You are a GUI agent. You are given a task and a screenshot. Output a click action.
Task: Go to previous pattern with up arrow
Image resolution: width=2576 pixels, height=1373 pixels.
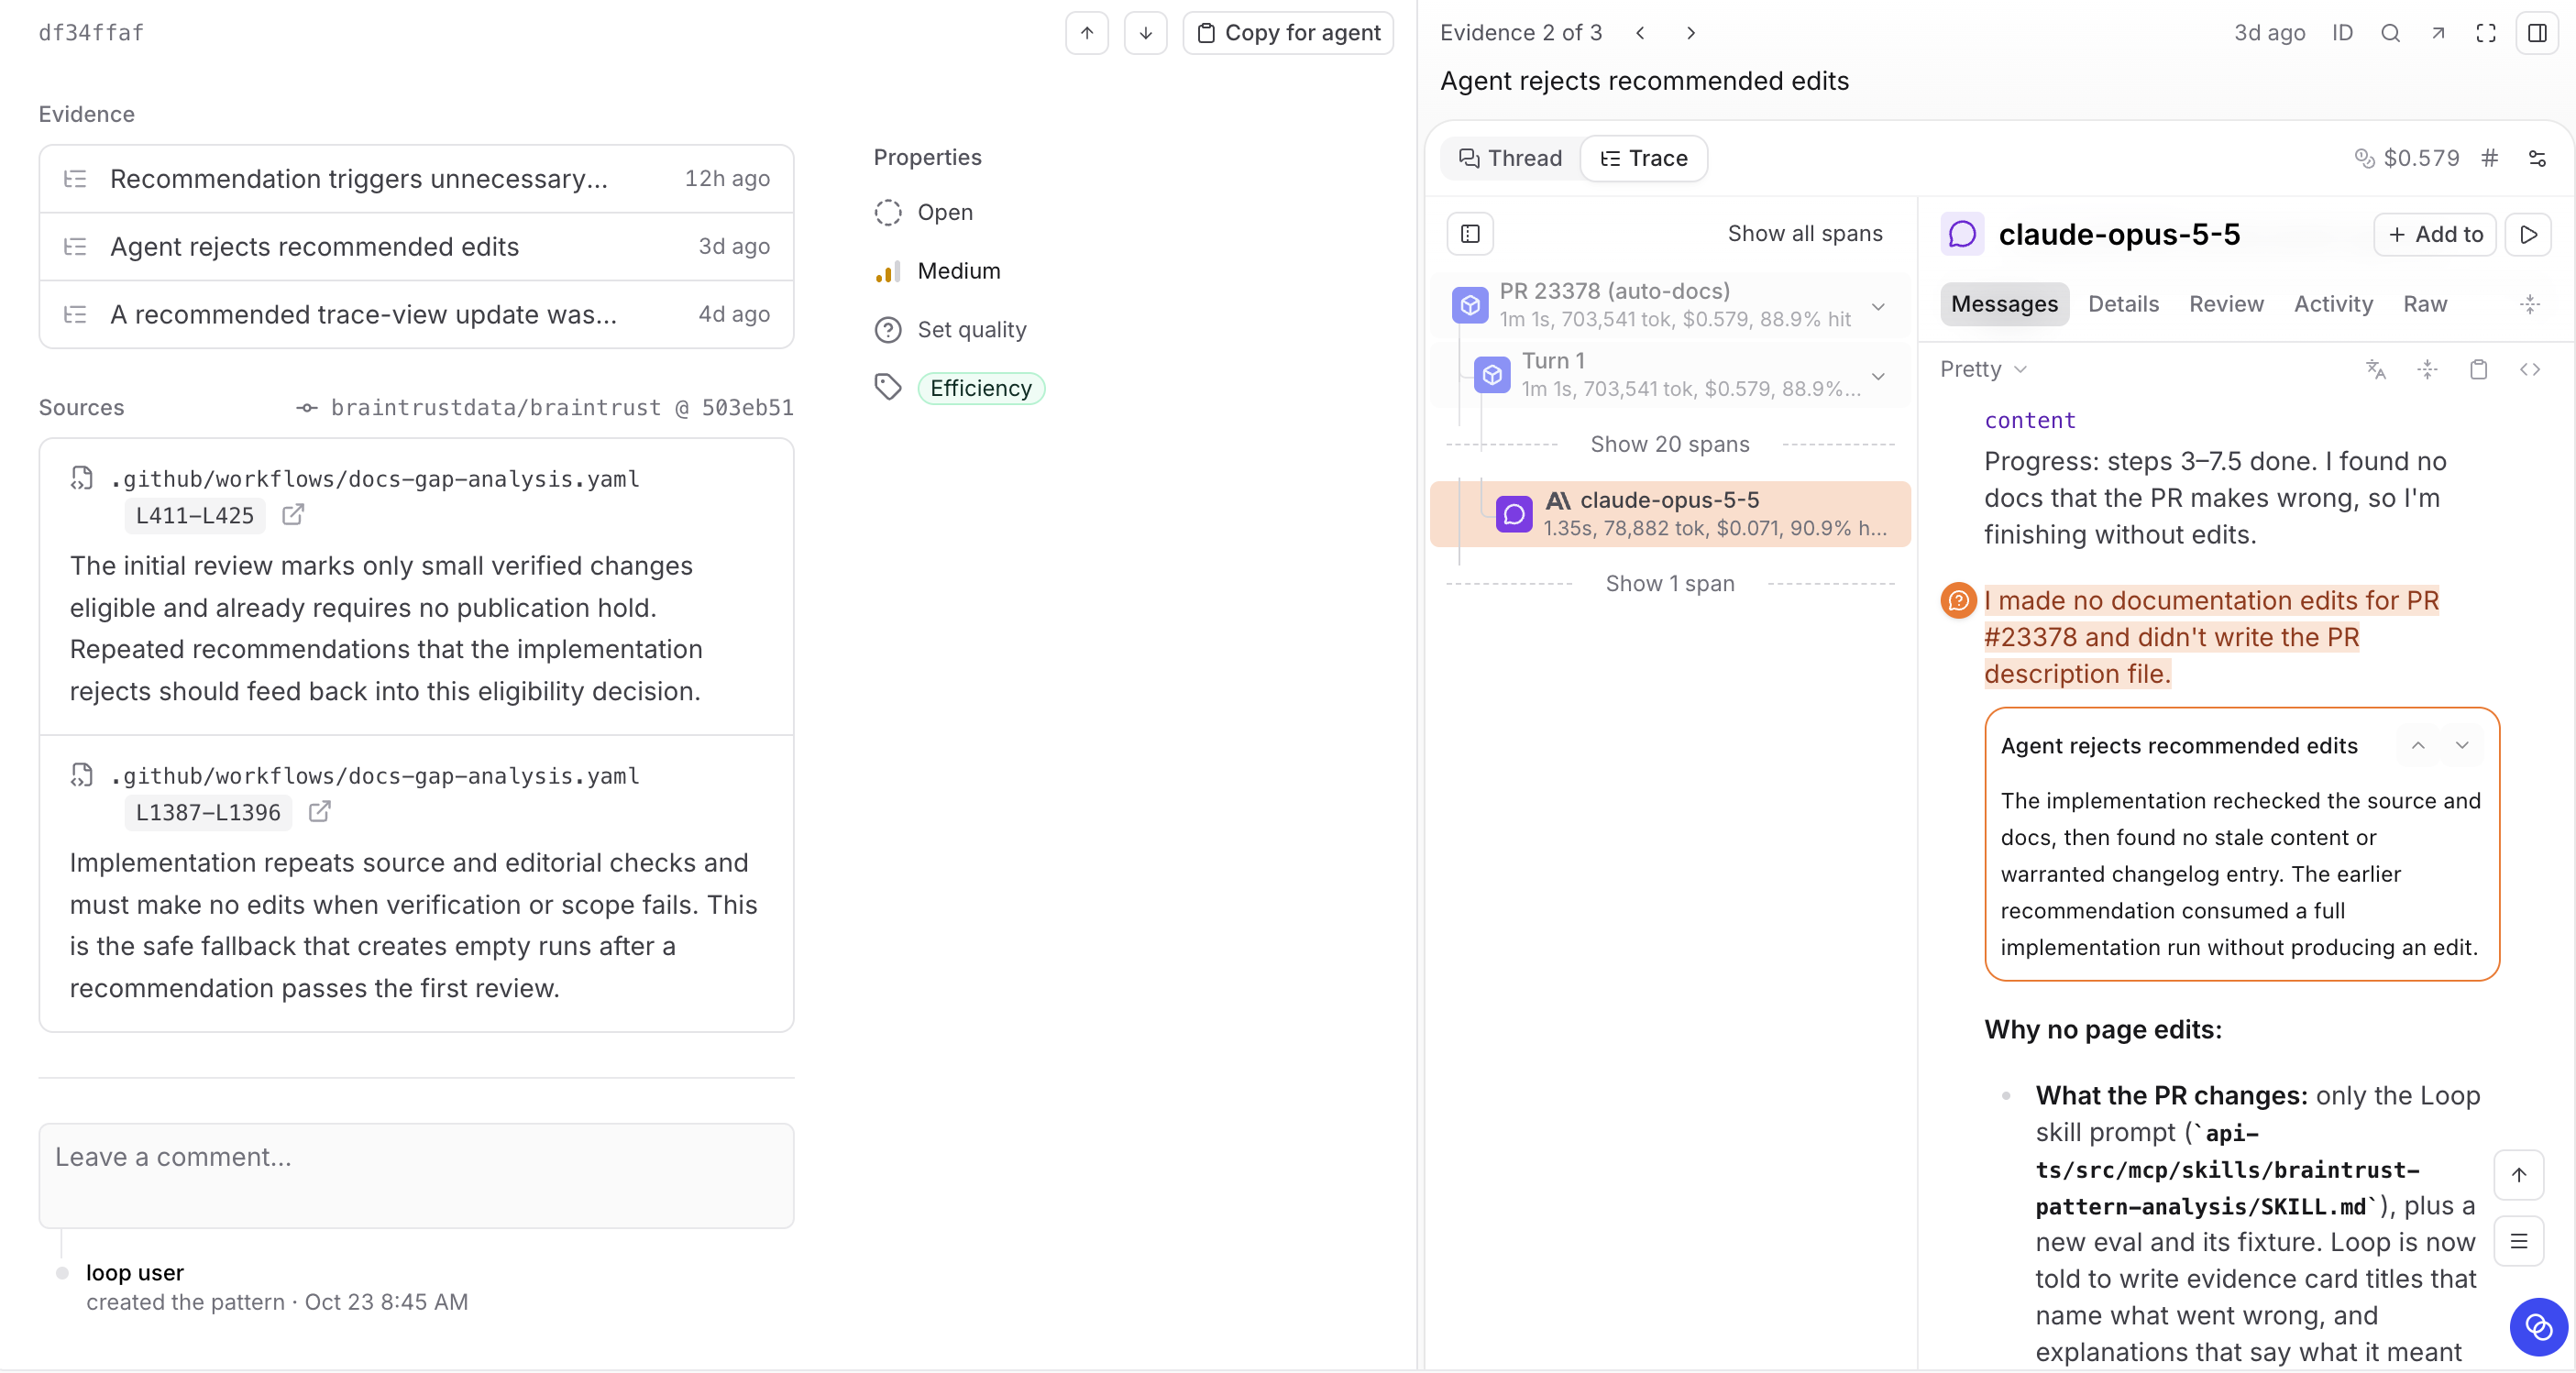[x=1086, y=33]
